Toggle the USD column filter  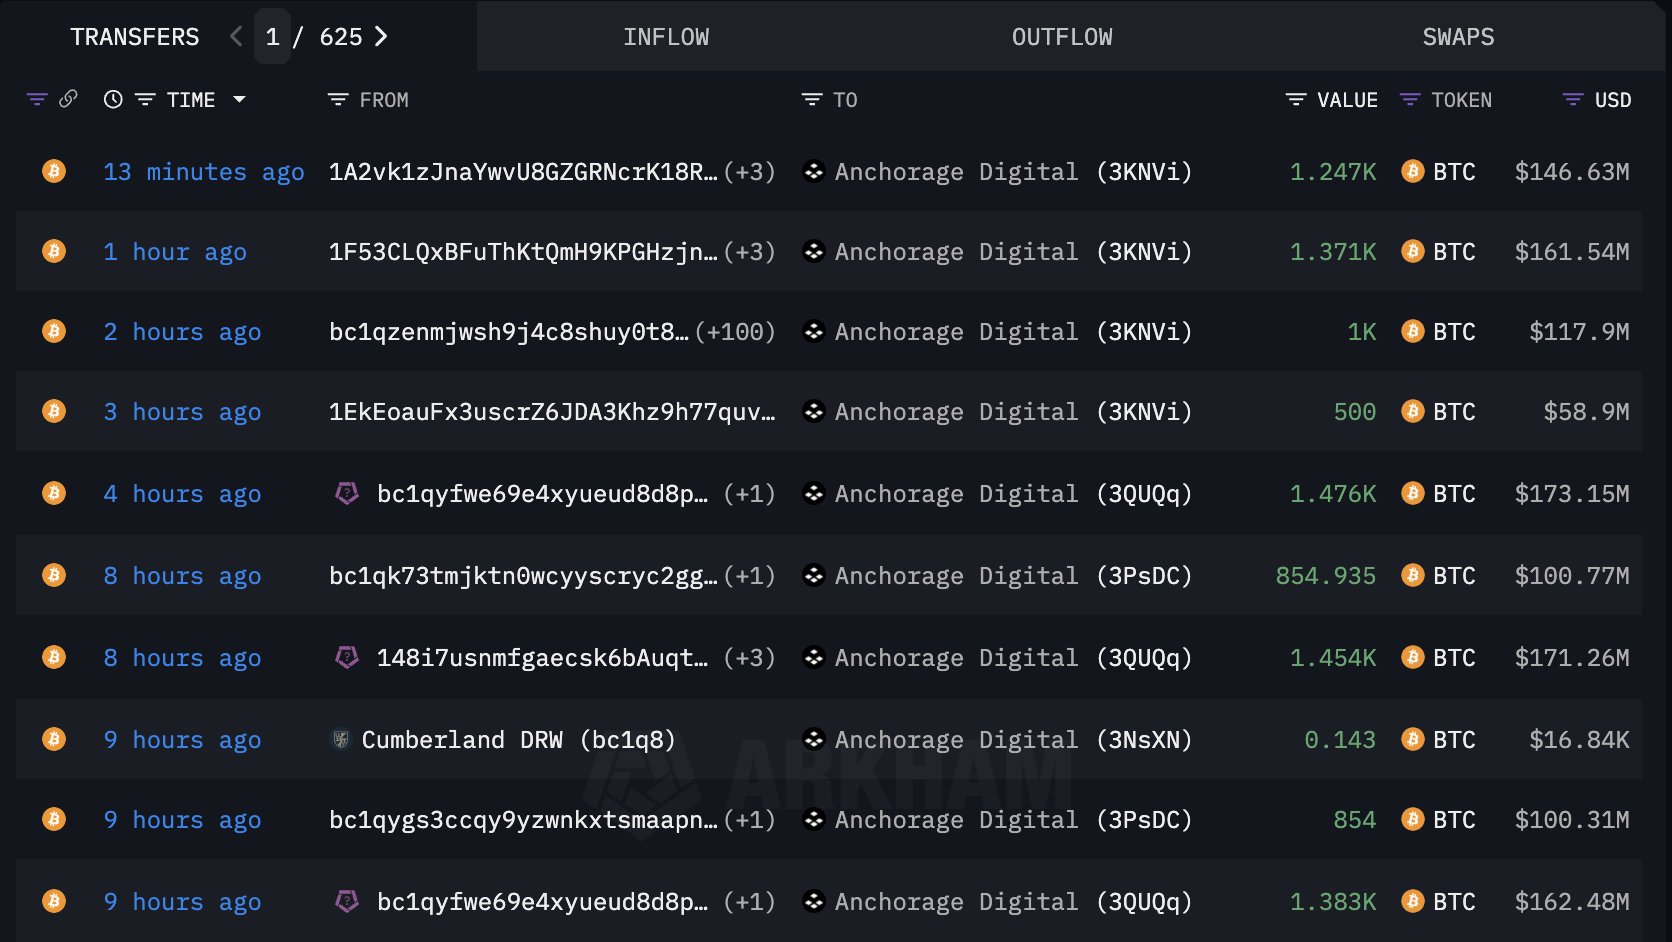(x=1572, y=99)
